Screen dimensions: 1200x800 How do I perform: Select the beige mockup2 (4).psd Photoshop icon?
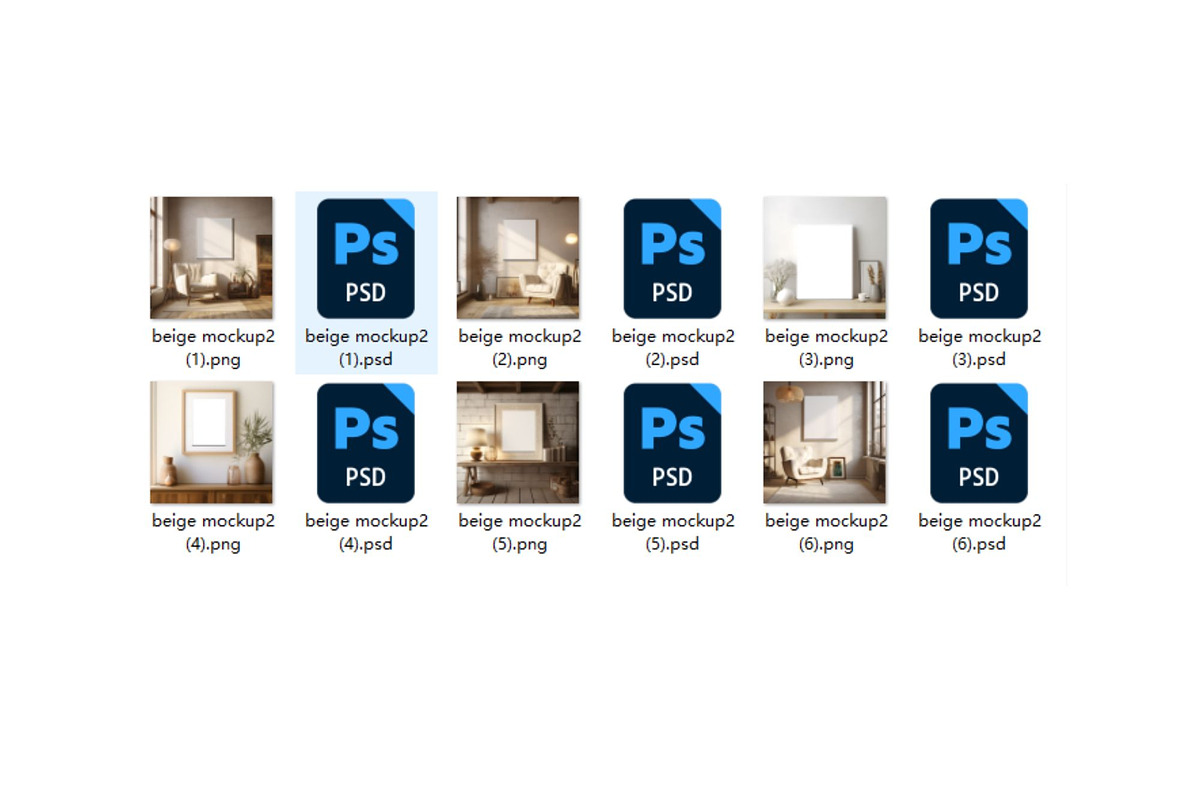366,443
